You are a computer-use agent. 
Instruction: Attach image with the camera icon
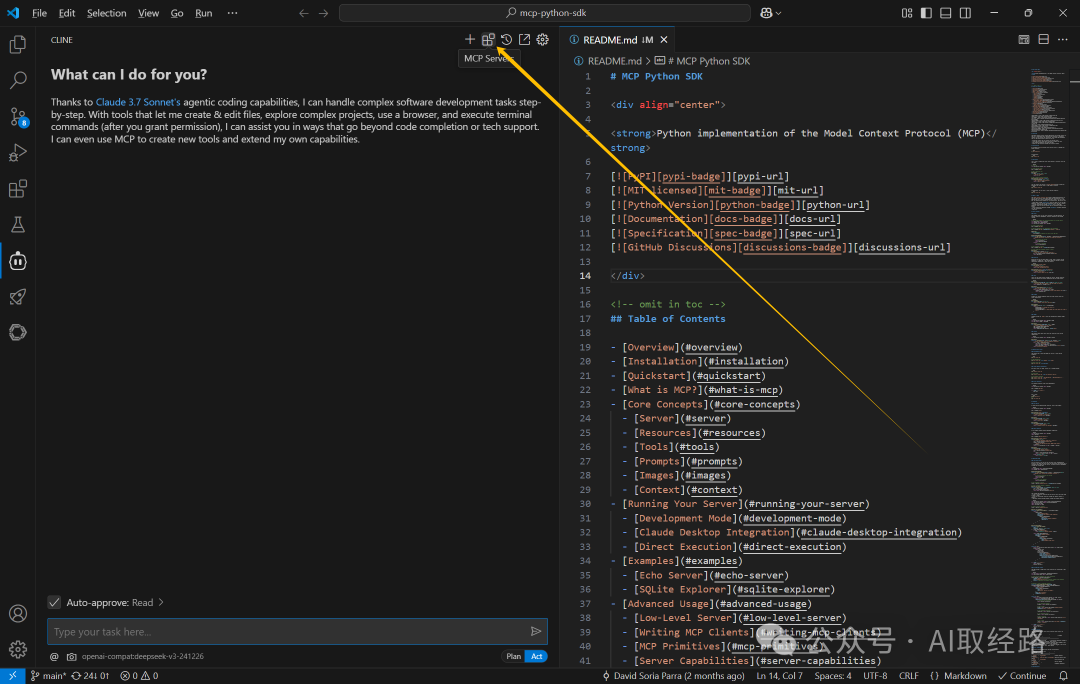click(x=71, y=656)
